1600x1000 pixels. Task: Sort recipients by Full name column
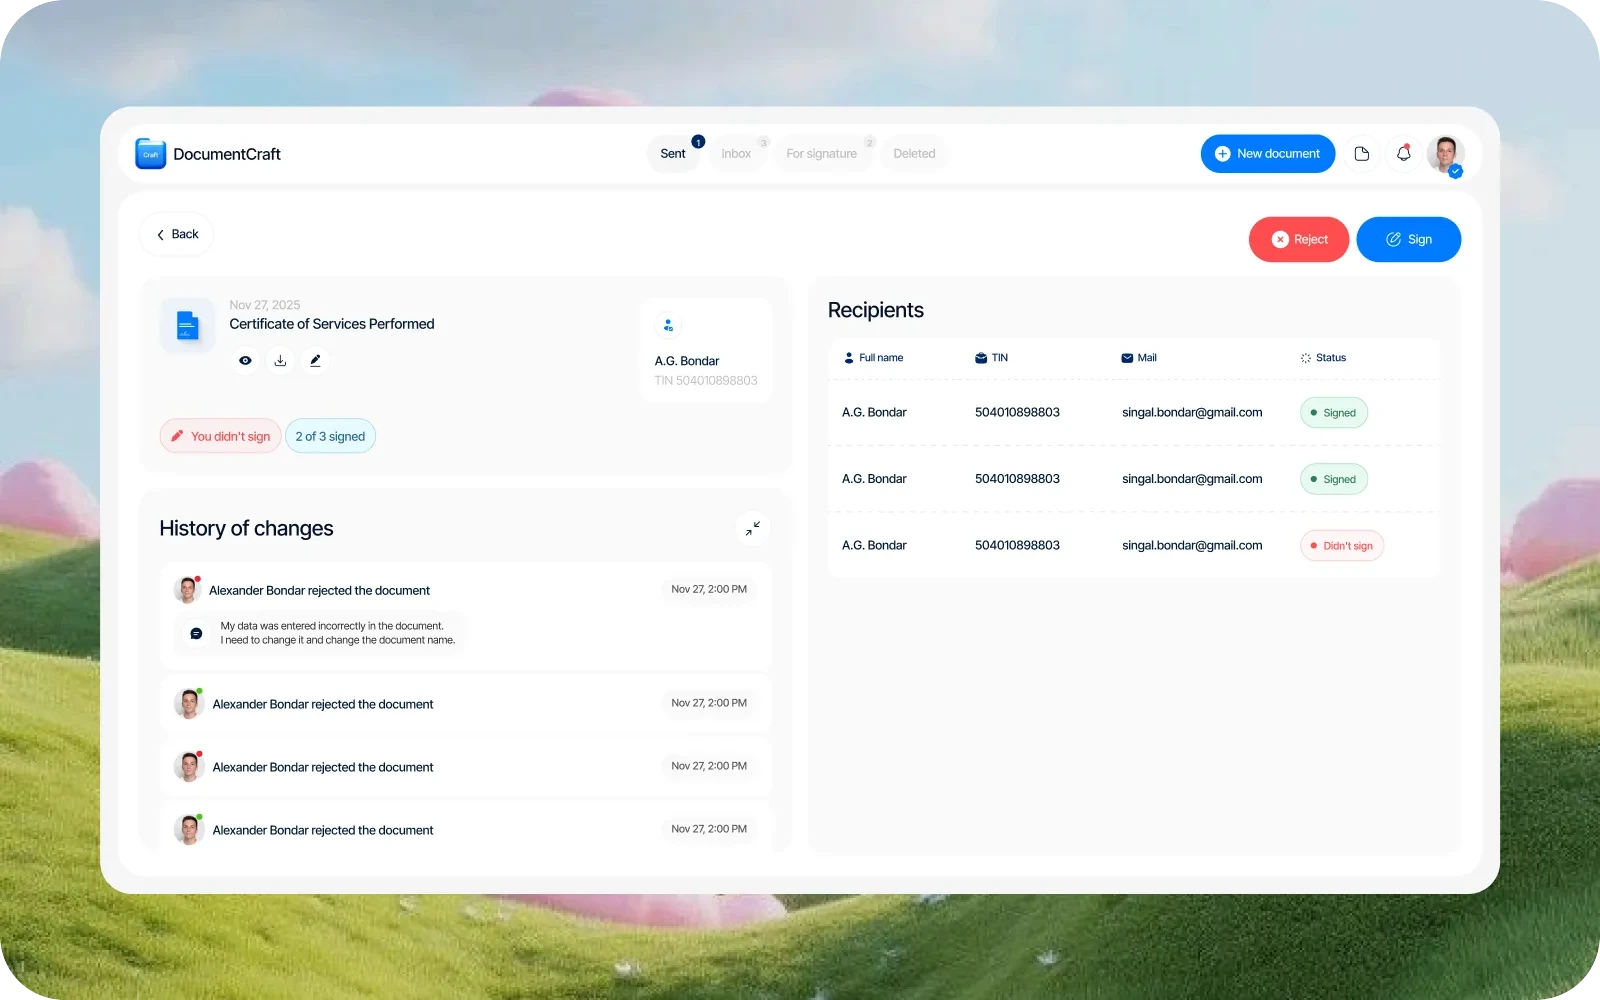pyautogui.click(x=873, y=358)
